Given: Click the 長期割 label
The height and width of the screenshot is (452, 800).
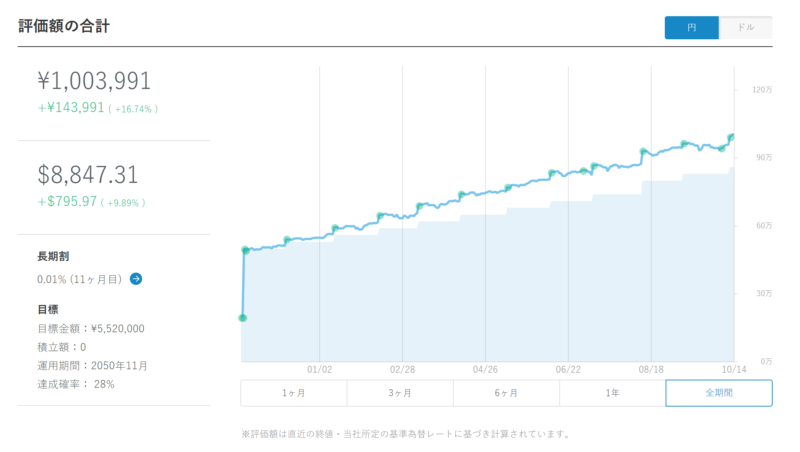Looking at the screenshot, I should [x=53, y=257].
